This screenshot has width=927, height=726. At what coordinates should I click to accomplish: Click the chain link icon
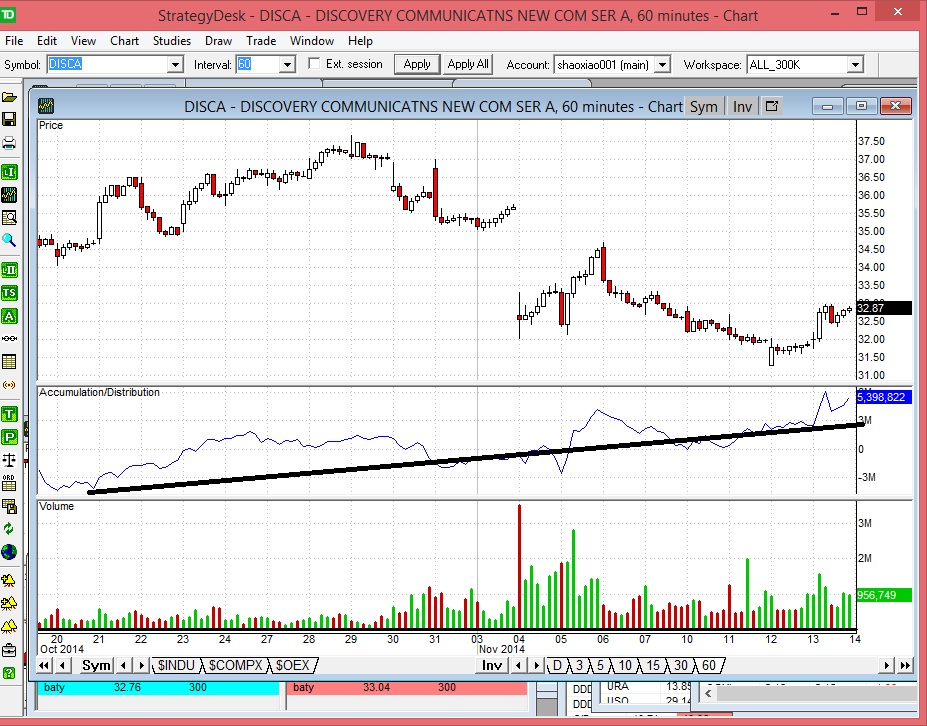click(x=9, y=339)
